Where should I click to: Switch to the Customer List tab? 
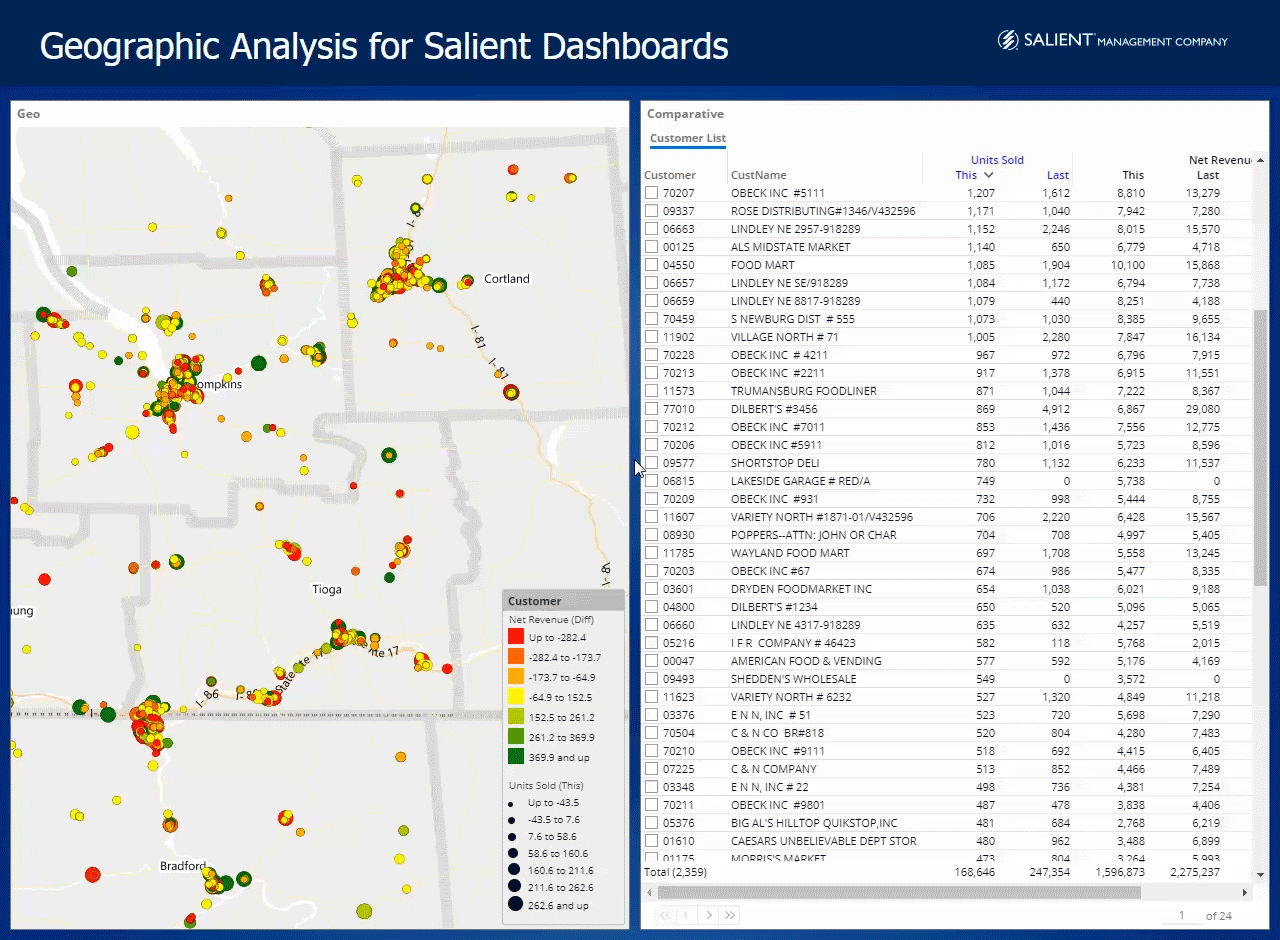[x=688, y=139]
